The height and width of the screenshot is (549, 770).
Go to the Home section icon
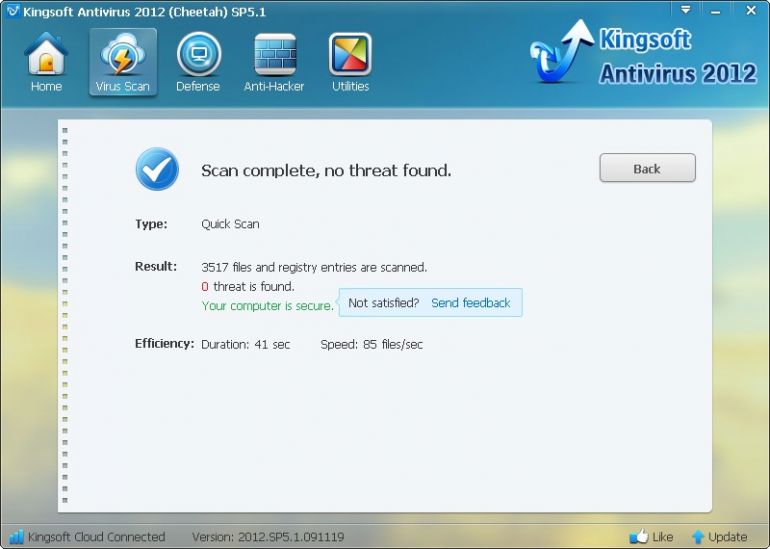click(x=46, y=55)
